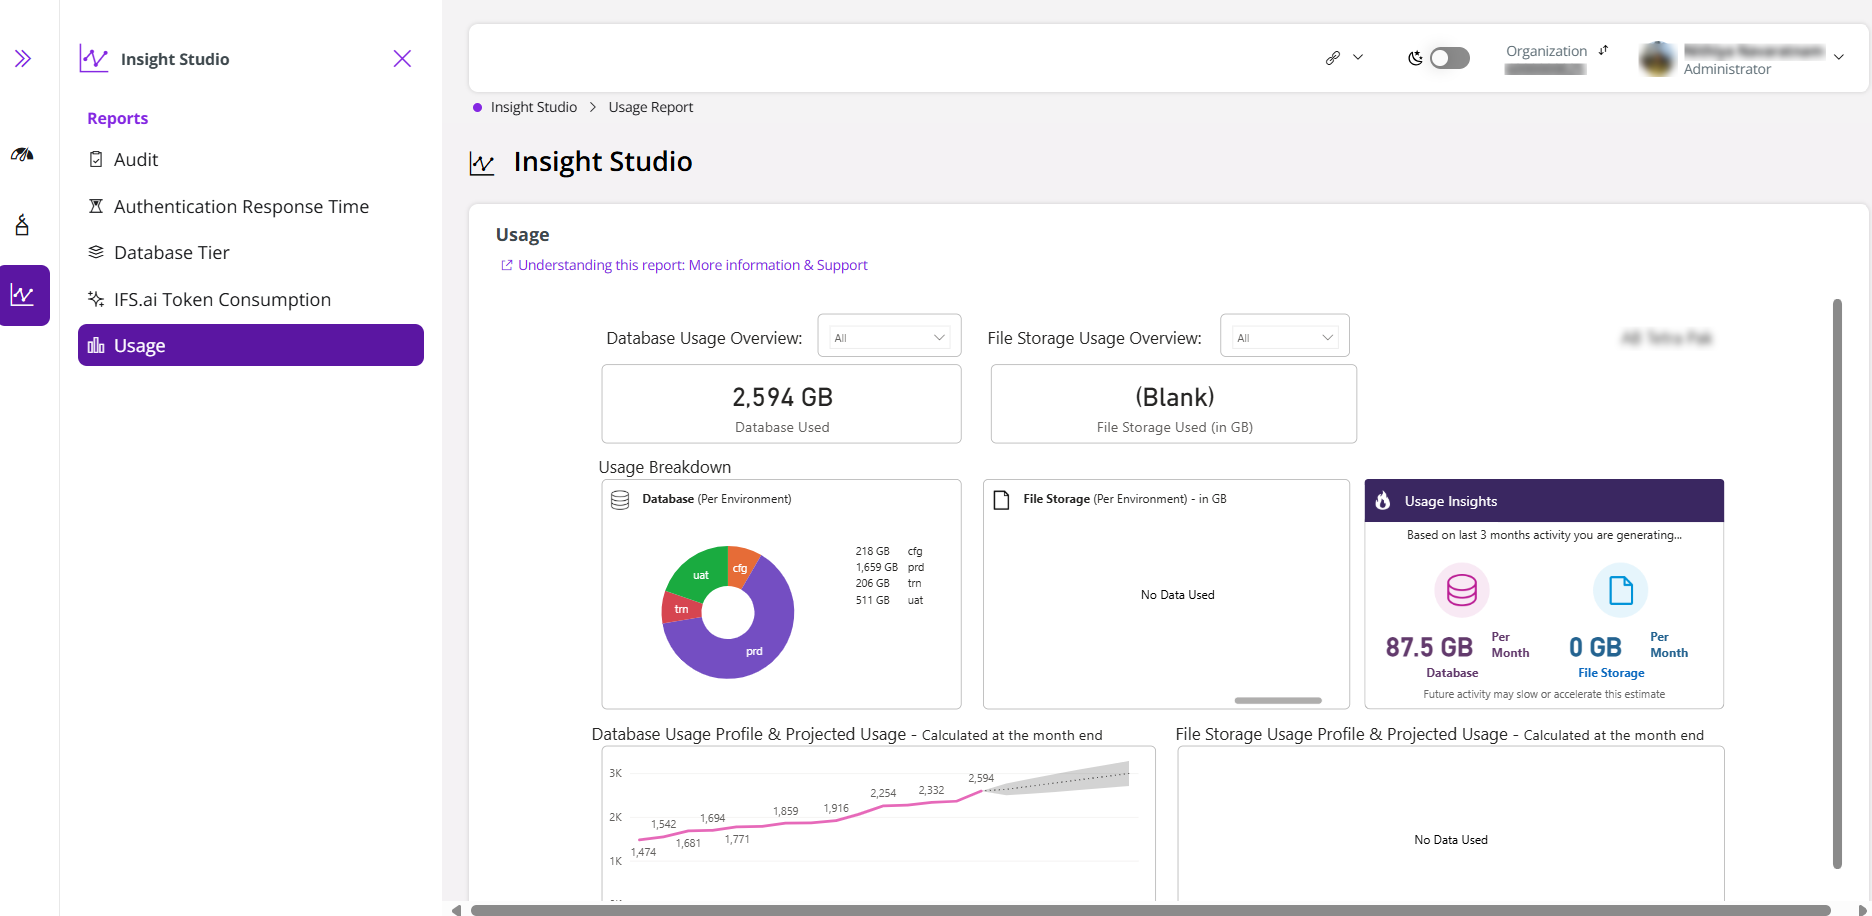
Task: Click the database icon in Usage Insights
Action: tap(1461, 590)
